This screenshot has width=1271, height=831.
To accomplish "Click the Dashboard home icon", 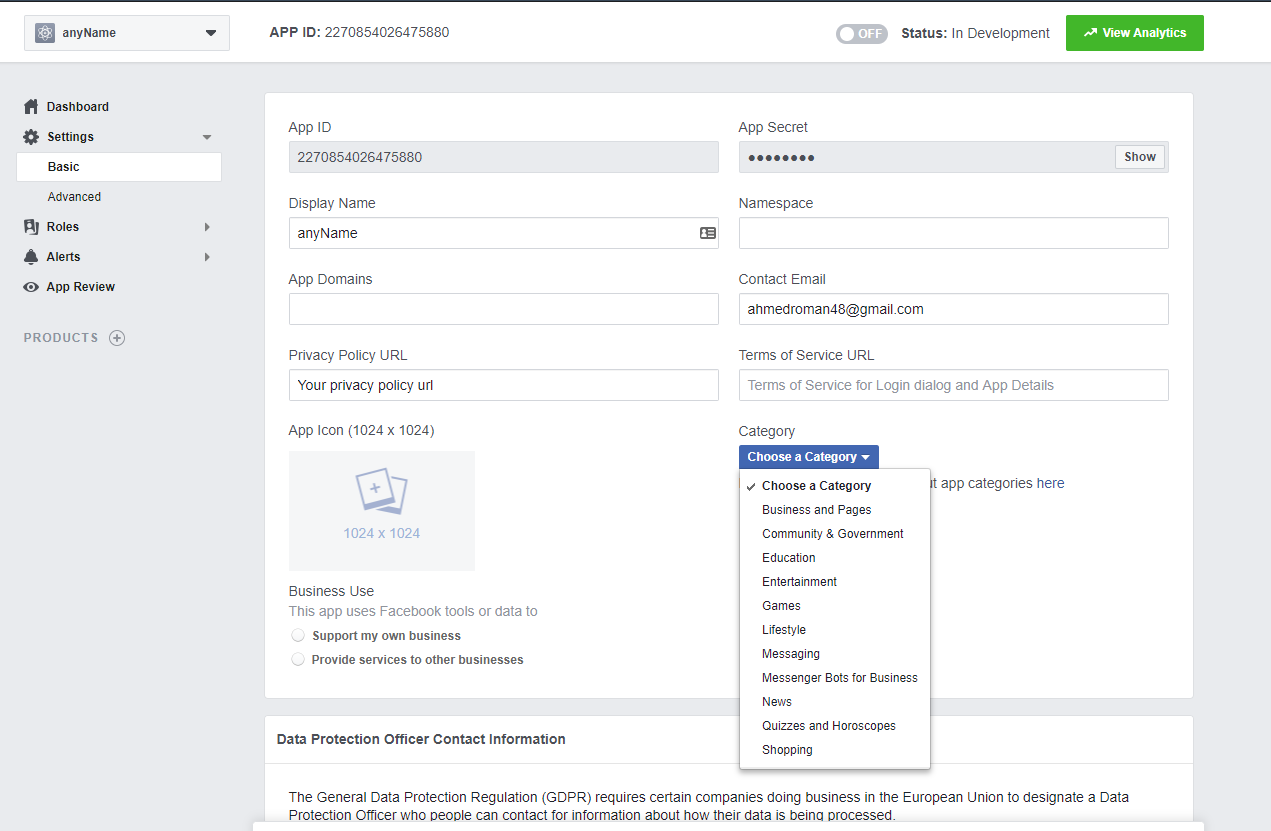I will [31, 107].
